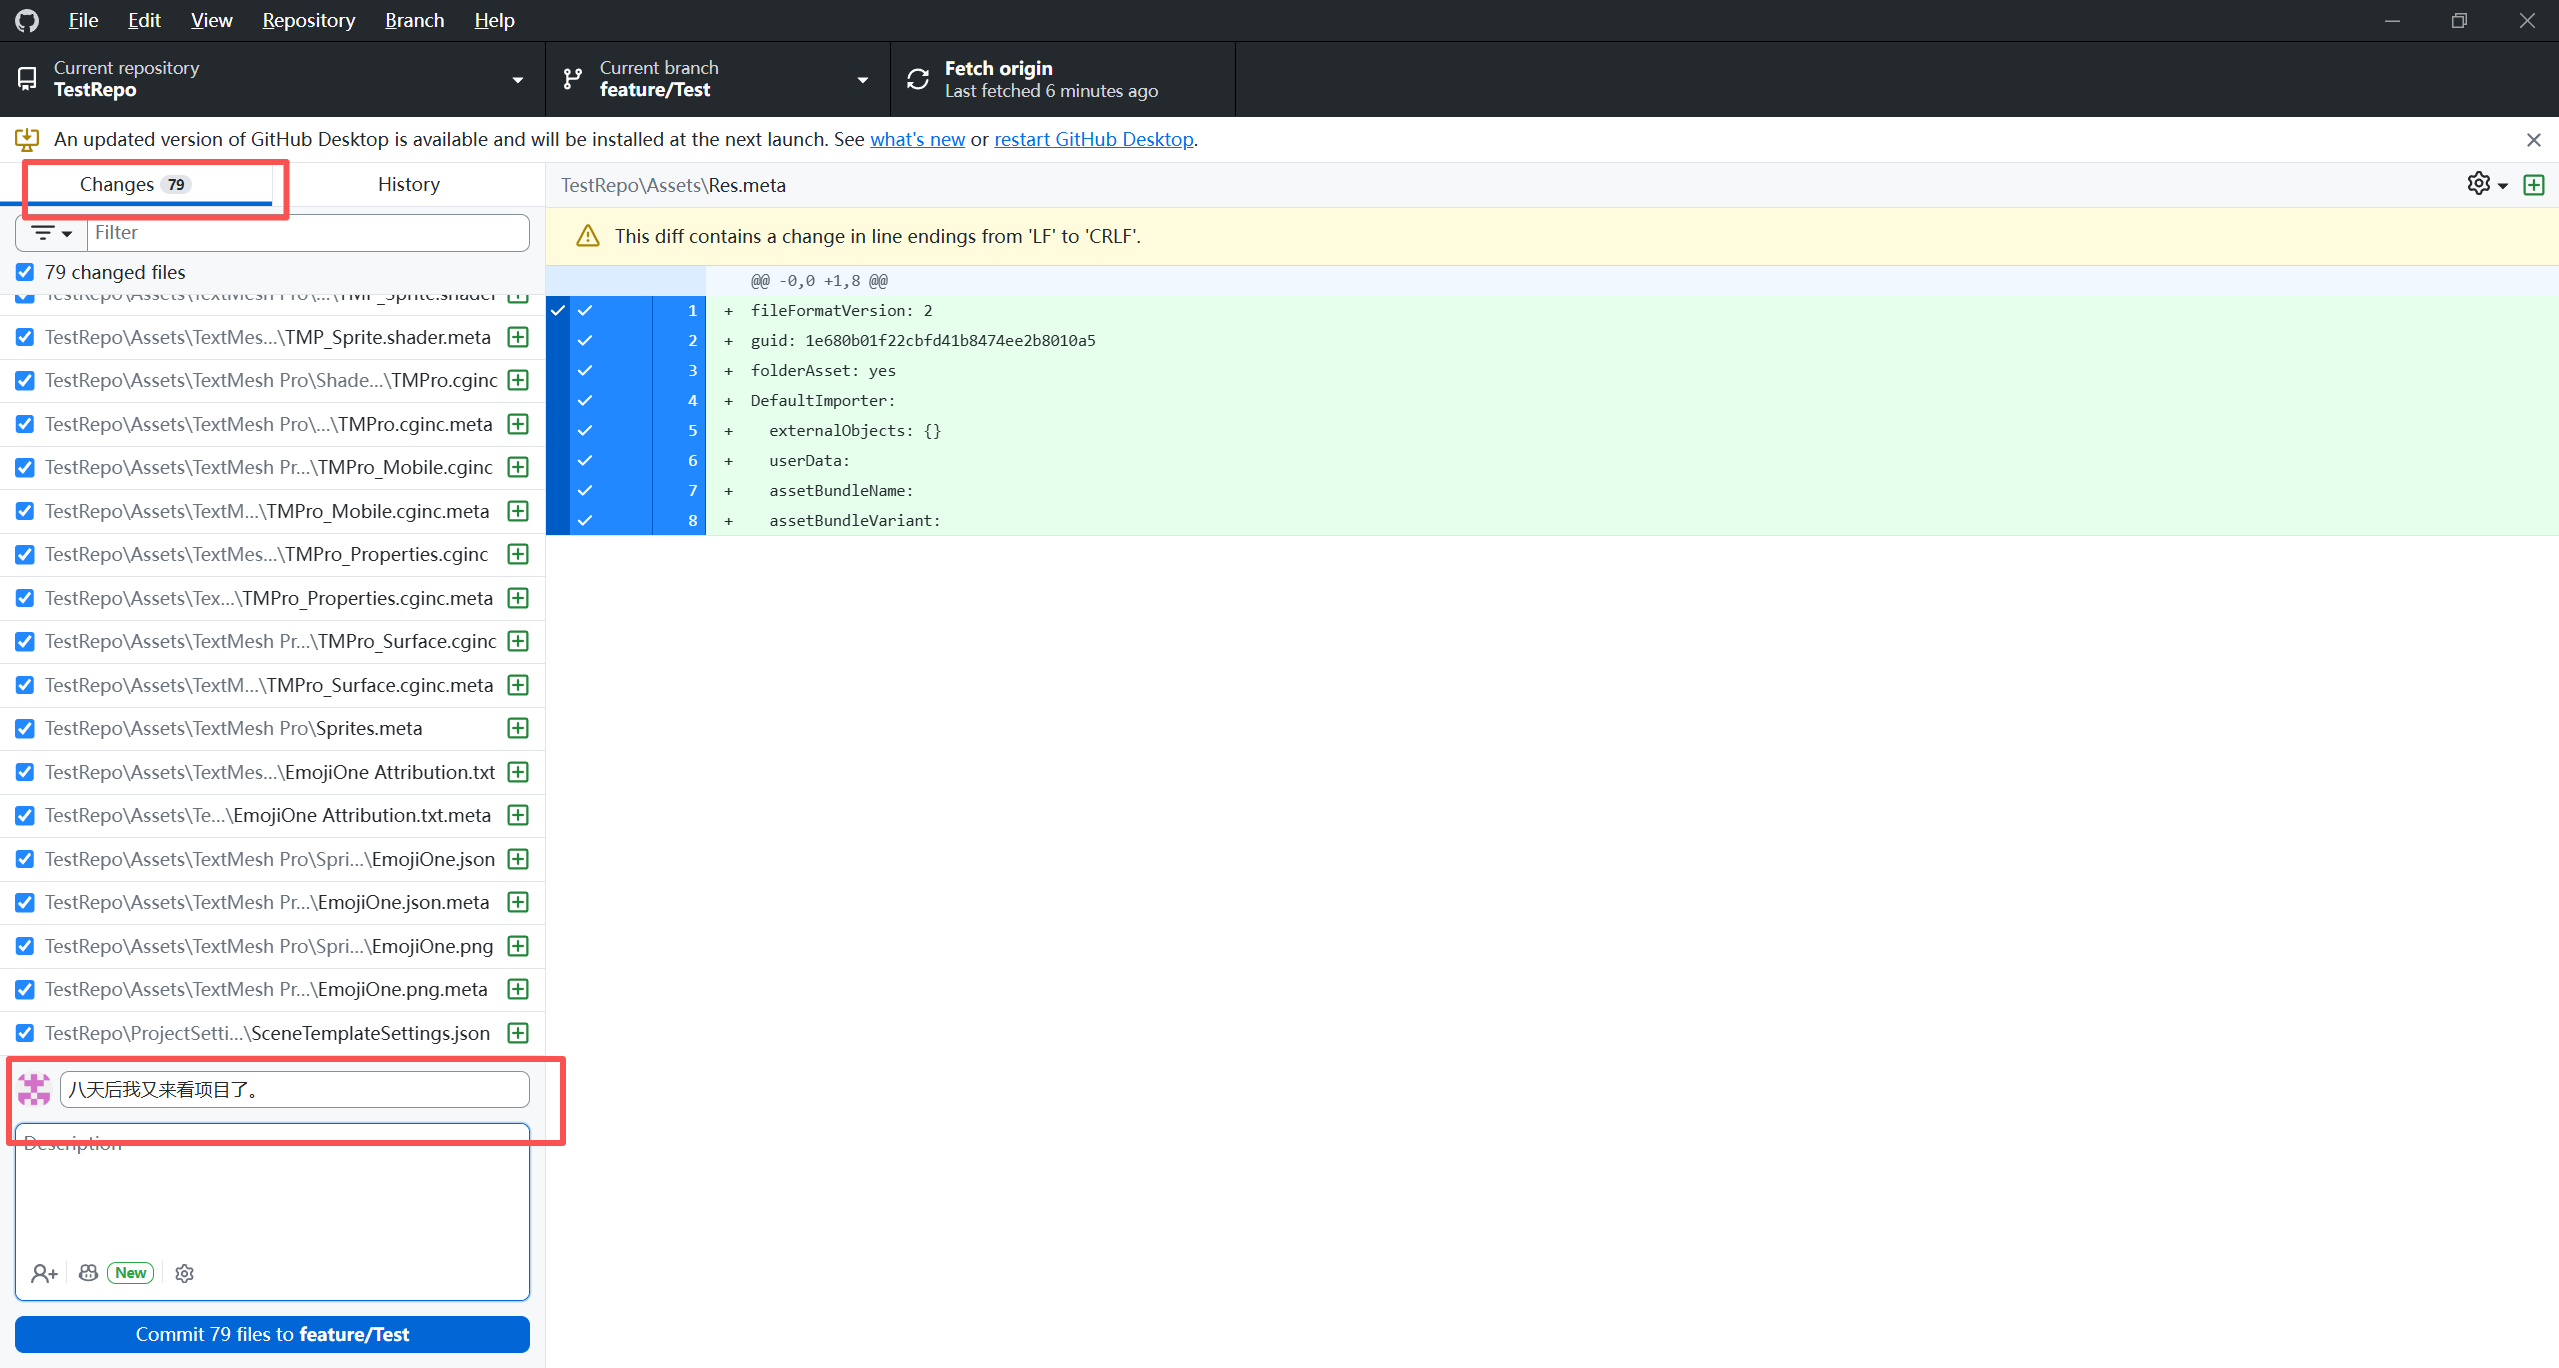Select EmojiOne.json.meta file row

click(x=272, y=902)
